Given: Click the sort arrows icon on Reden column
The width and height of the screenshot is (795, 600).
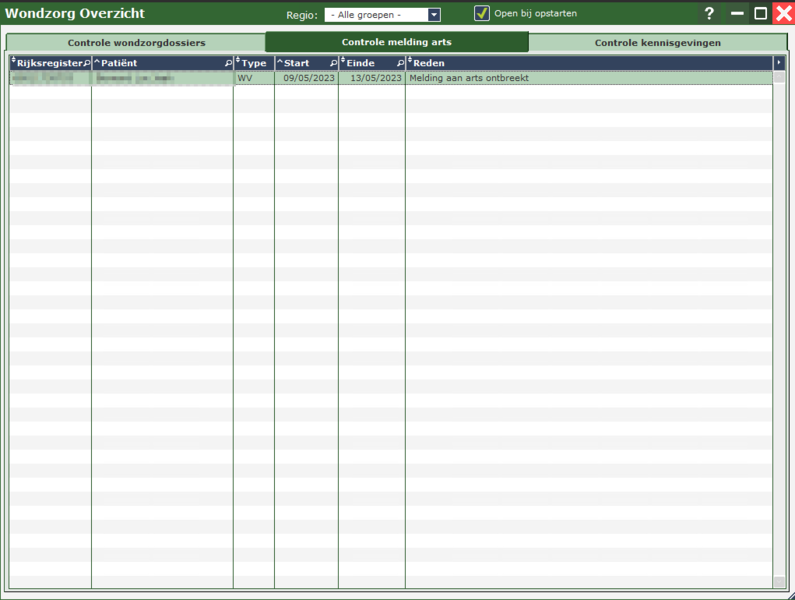Looking at the screenshot, I should pos(410,63).
